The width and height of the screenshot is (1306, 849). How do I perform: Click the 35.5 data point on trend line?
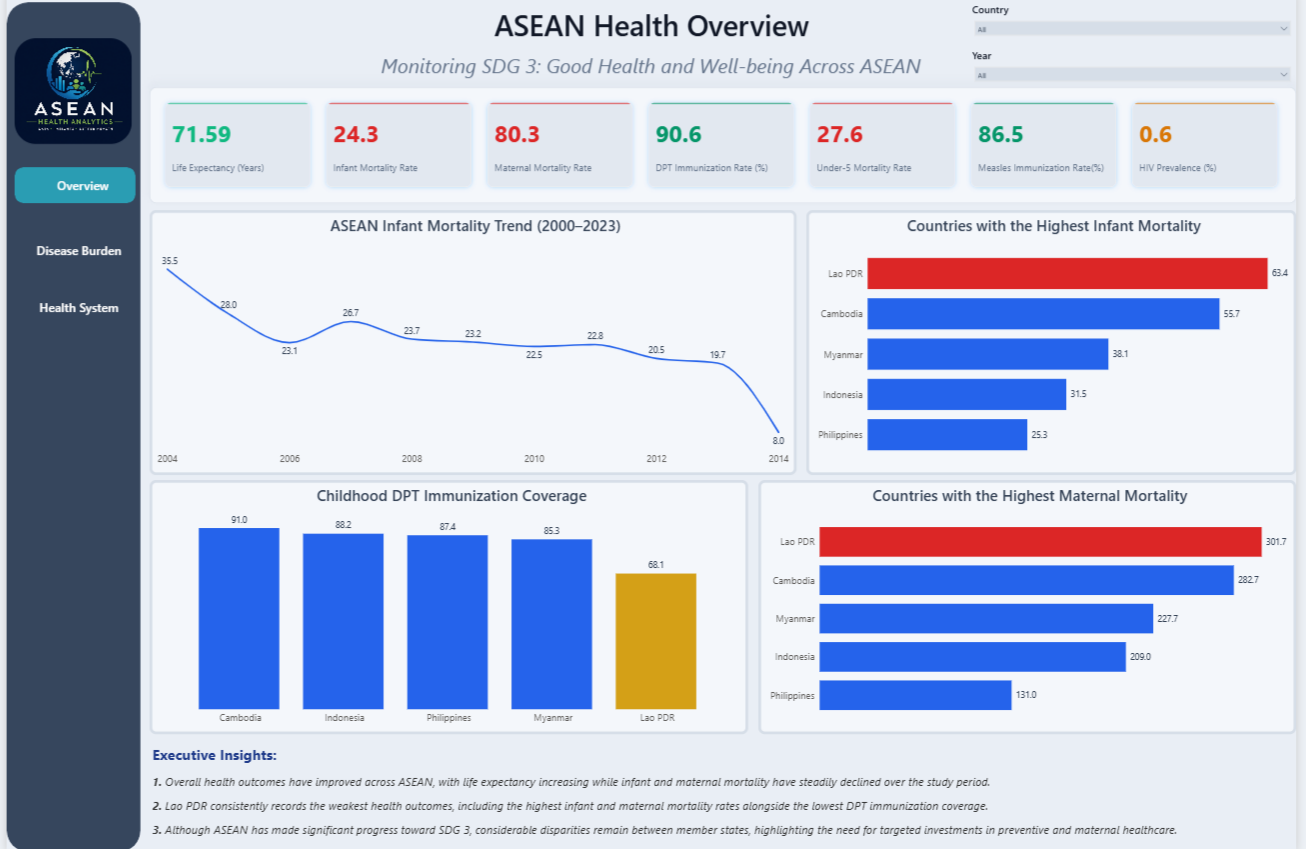pyautogui.click(x=167, y=270)
